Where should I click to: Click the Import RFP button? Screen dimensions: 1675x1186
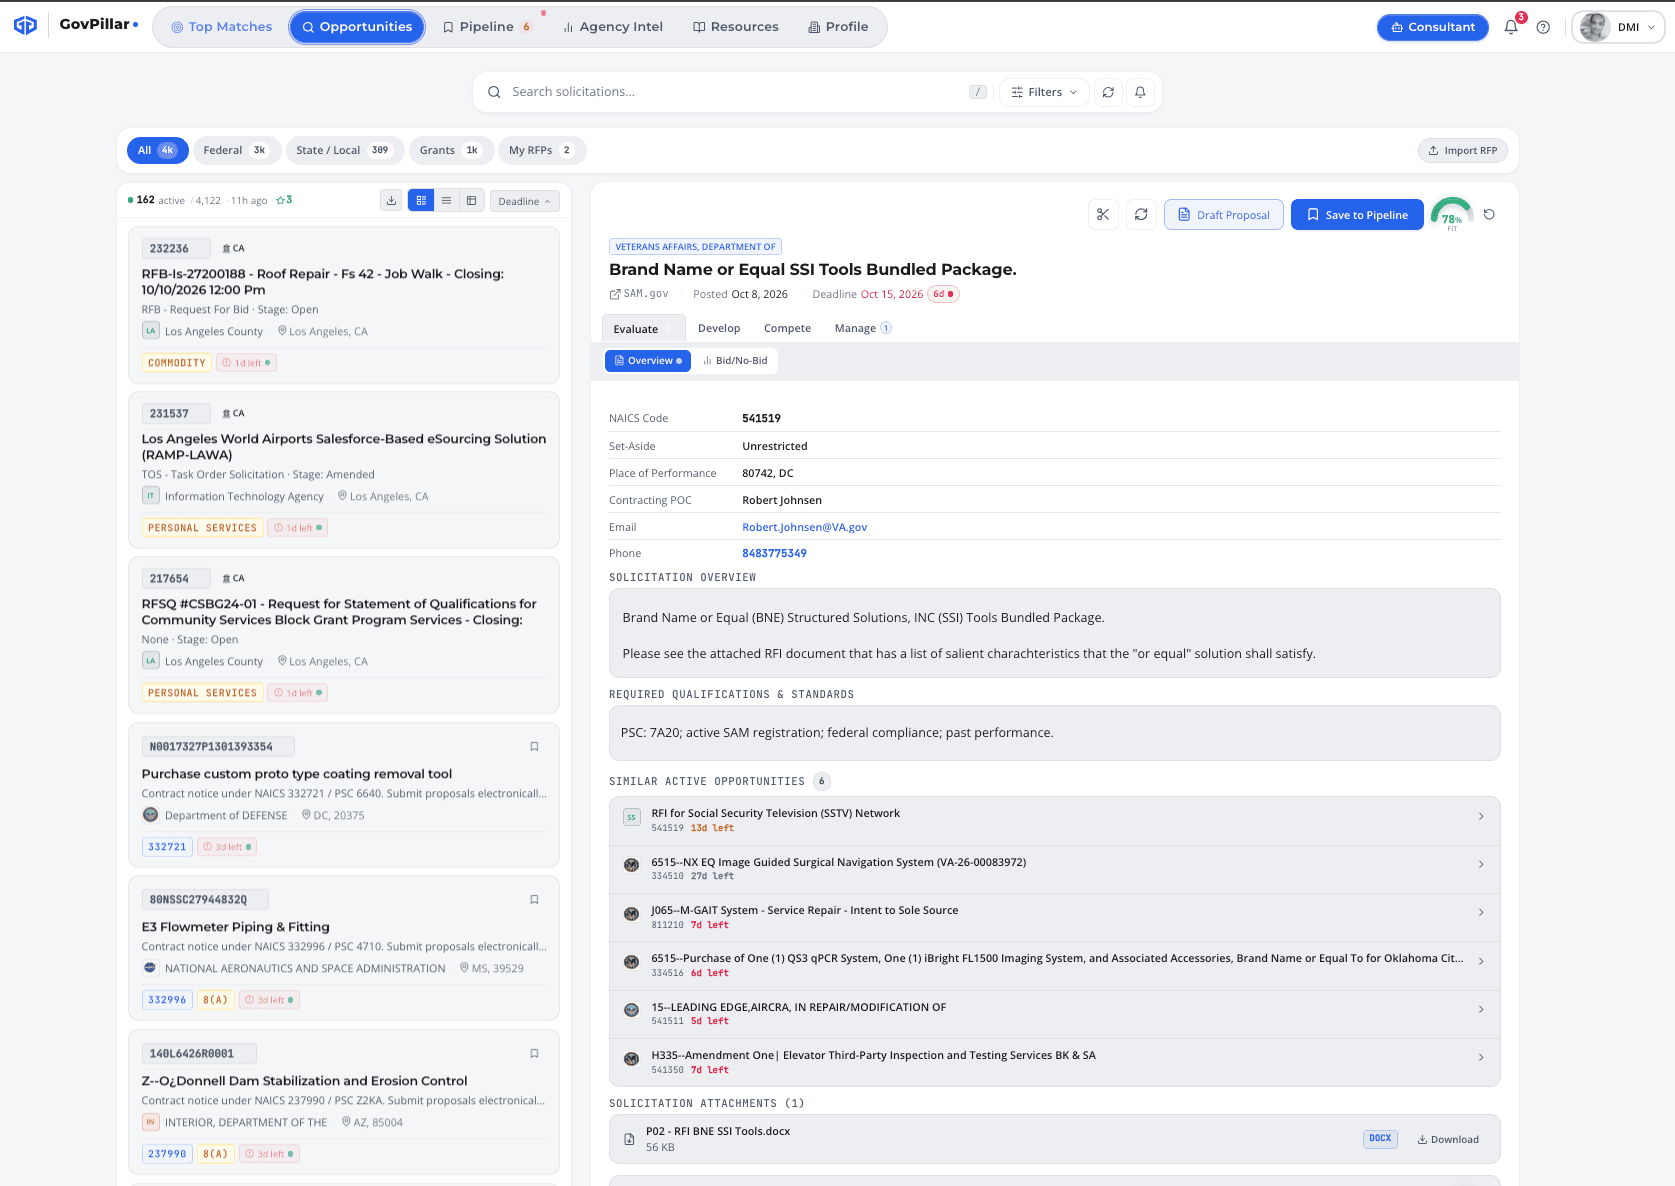pos(1462,151)
